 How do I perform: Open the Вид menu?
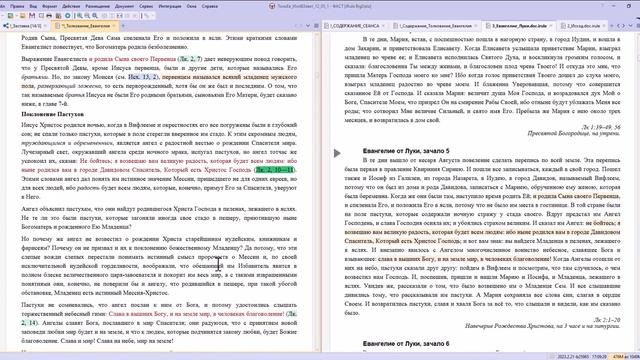[33, 7]
